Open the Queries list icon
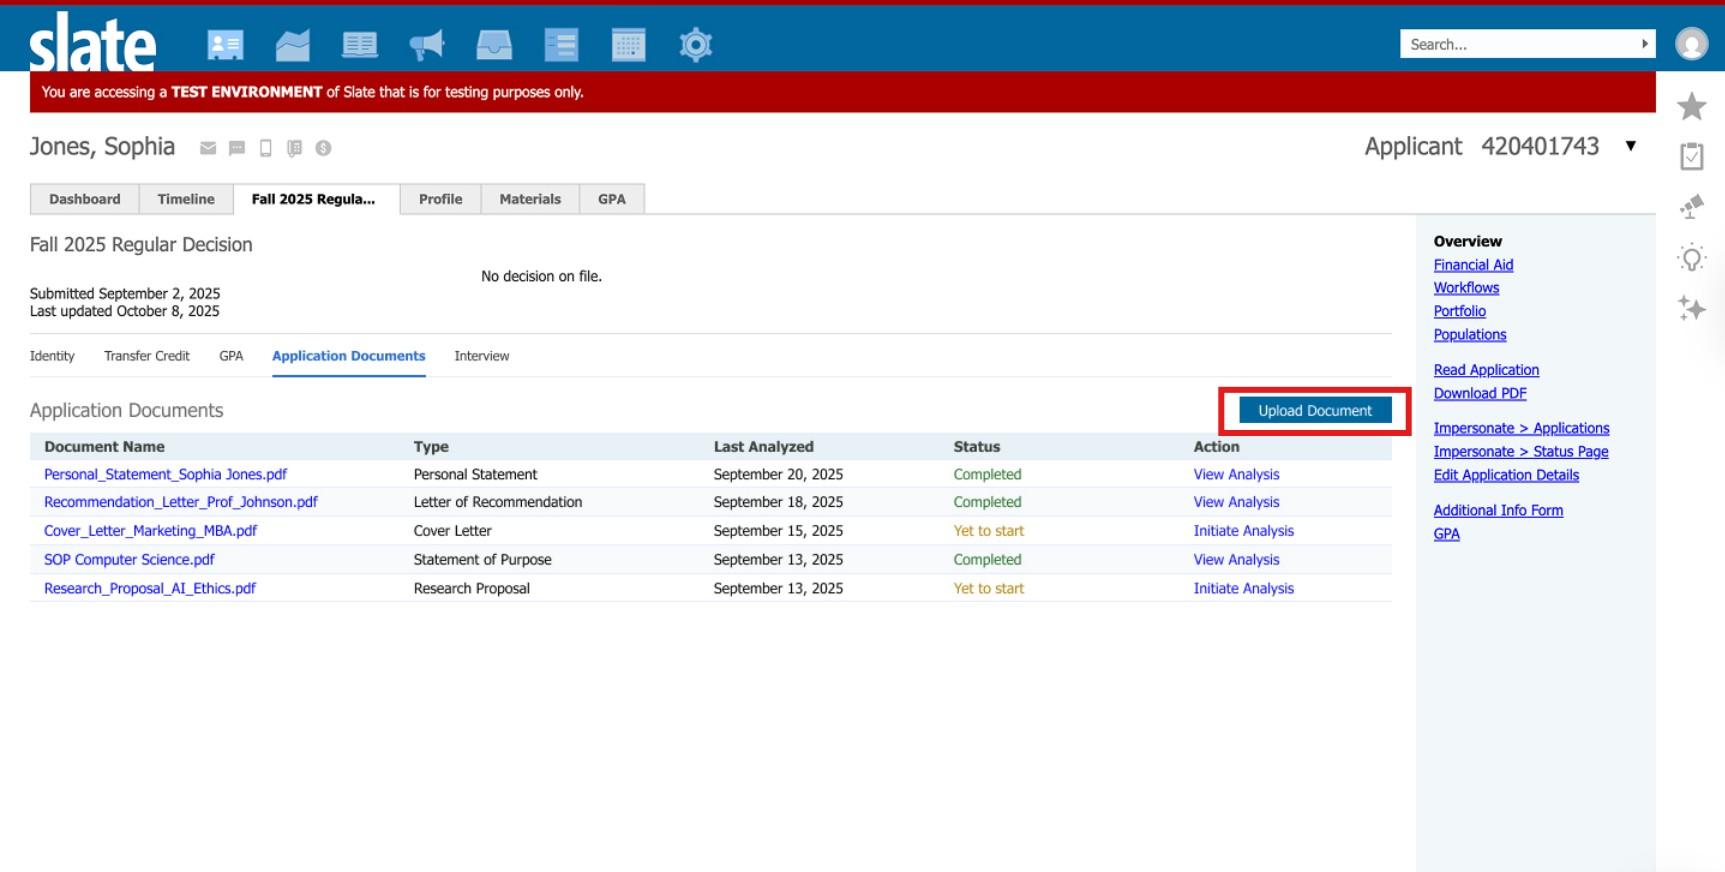Image resolution: width=1725 pixels, height=872 pixels. (x=561, y=45)
